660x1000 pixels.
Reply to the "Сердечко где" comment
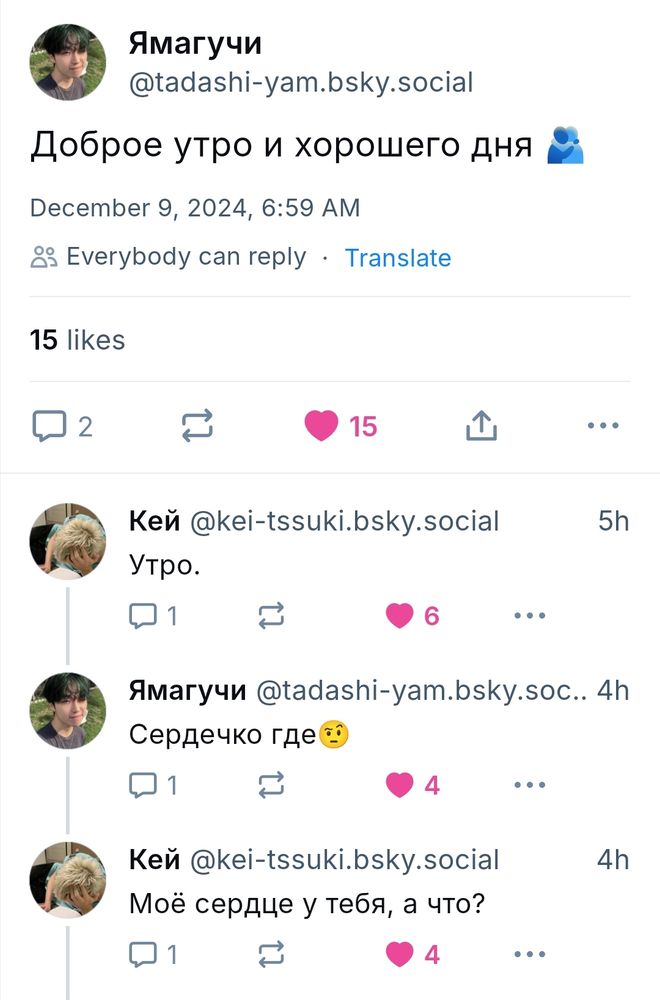point(144,786)
